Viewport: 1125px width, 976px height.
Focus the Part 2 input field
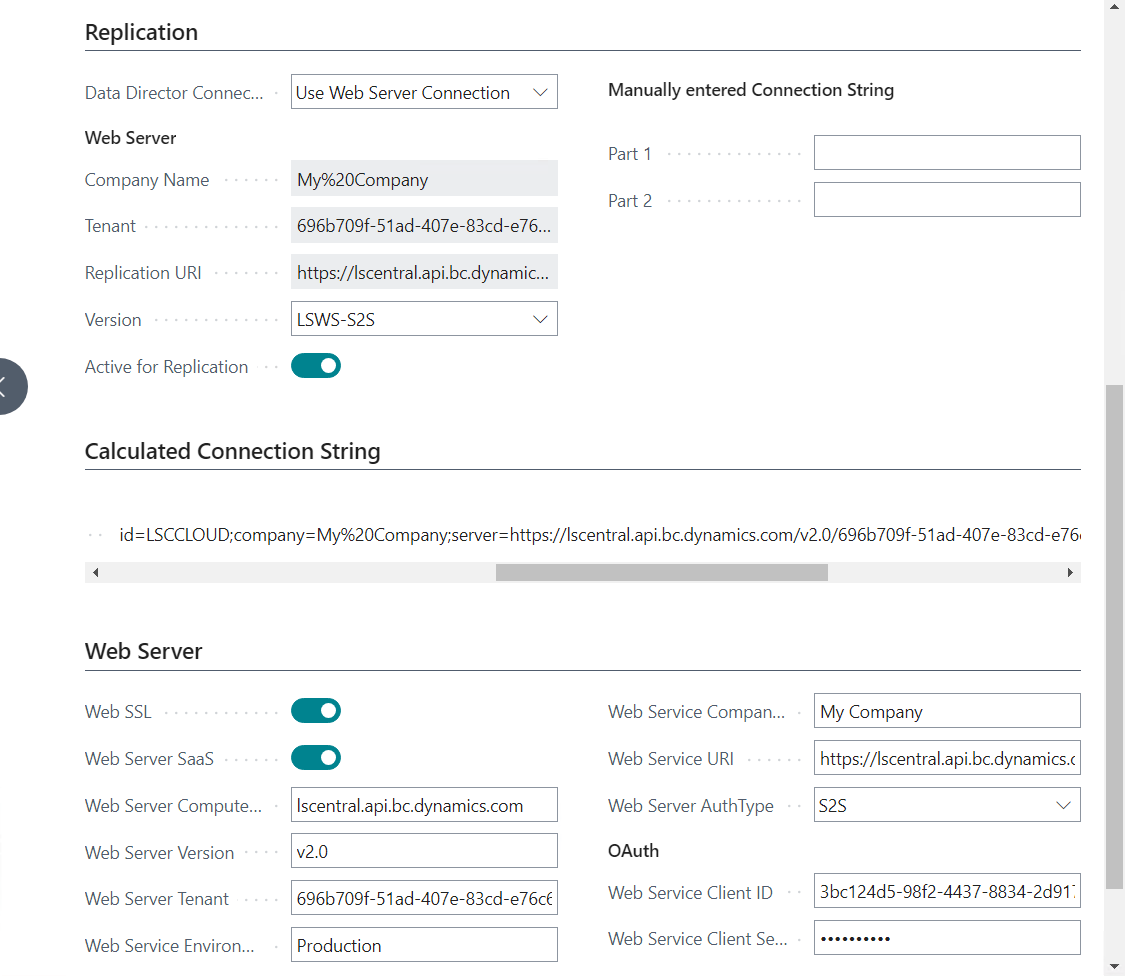(946, 200)
